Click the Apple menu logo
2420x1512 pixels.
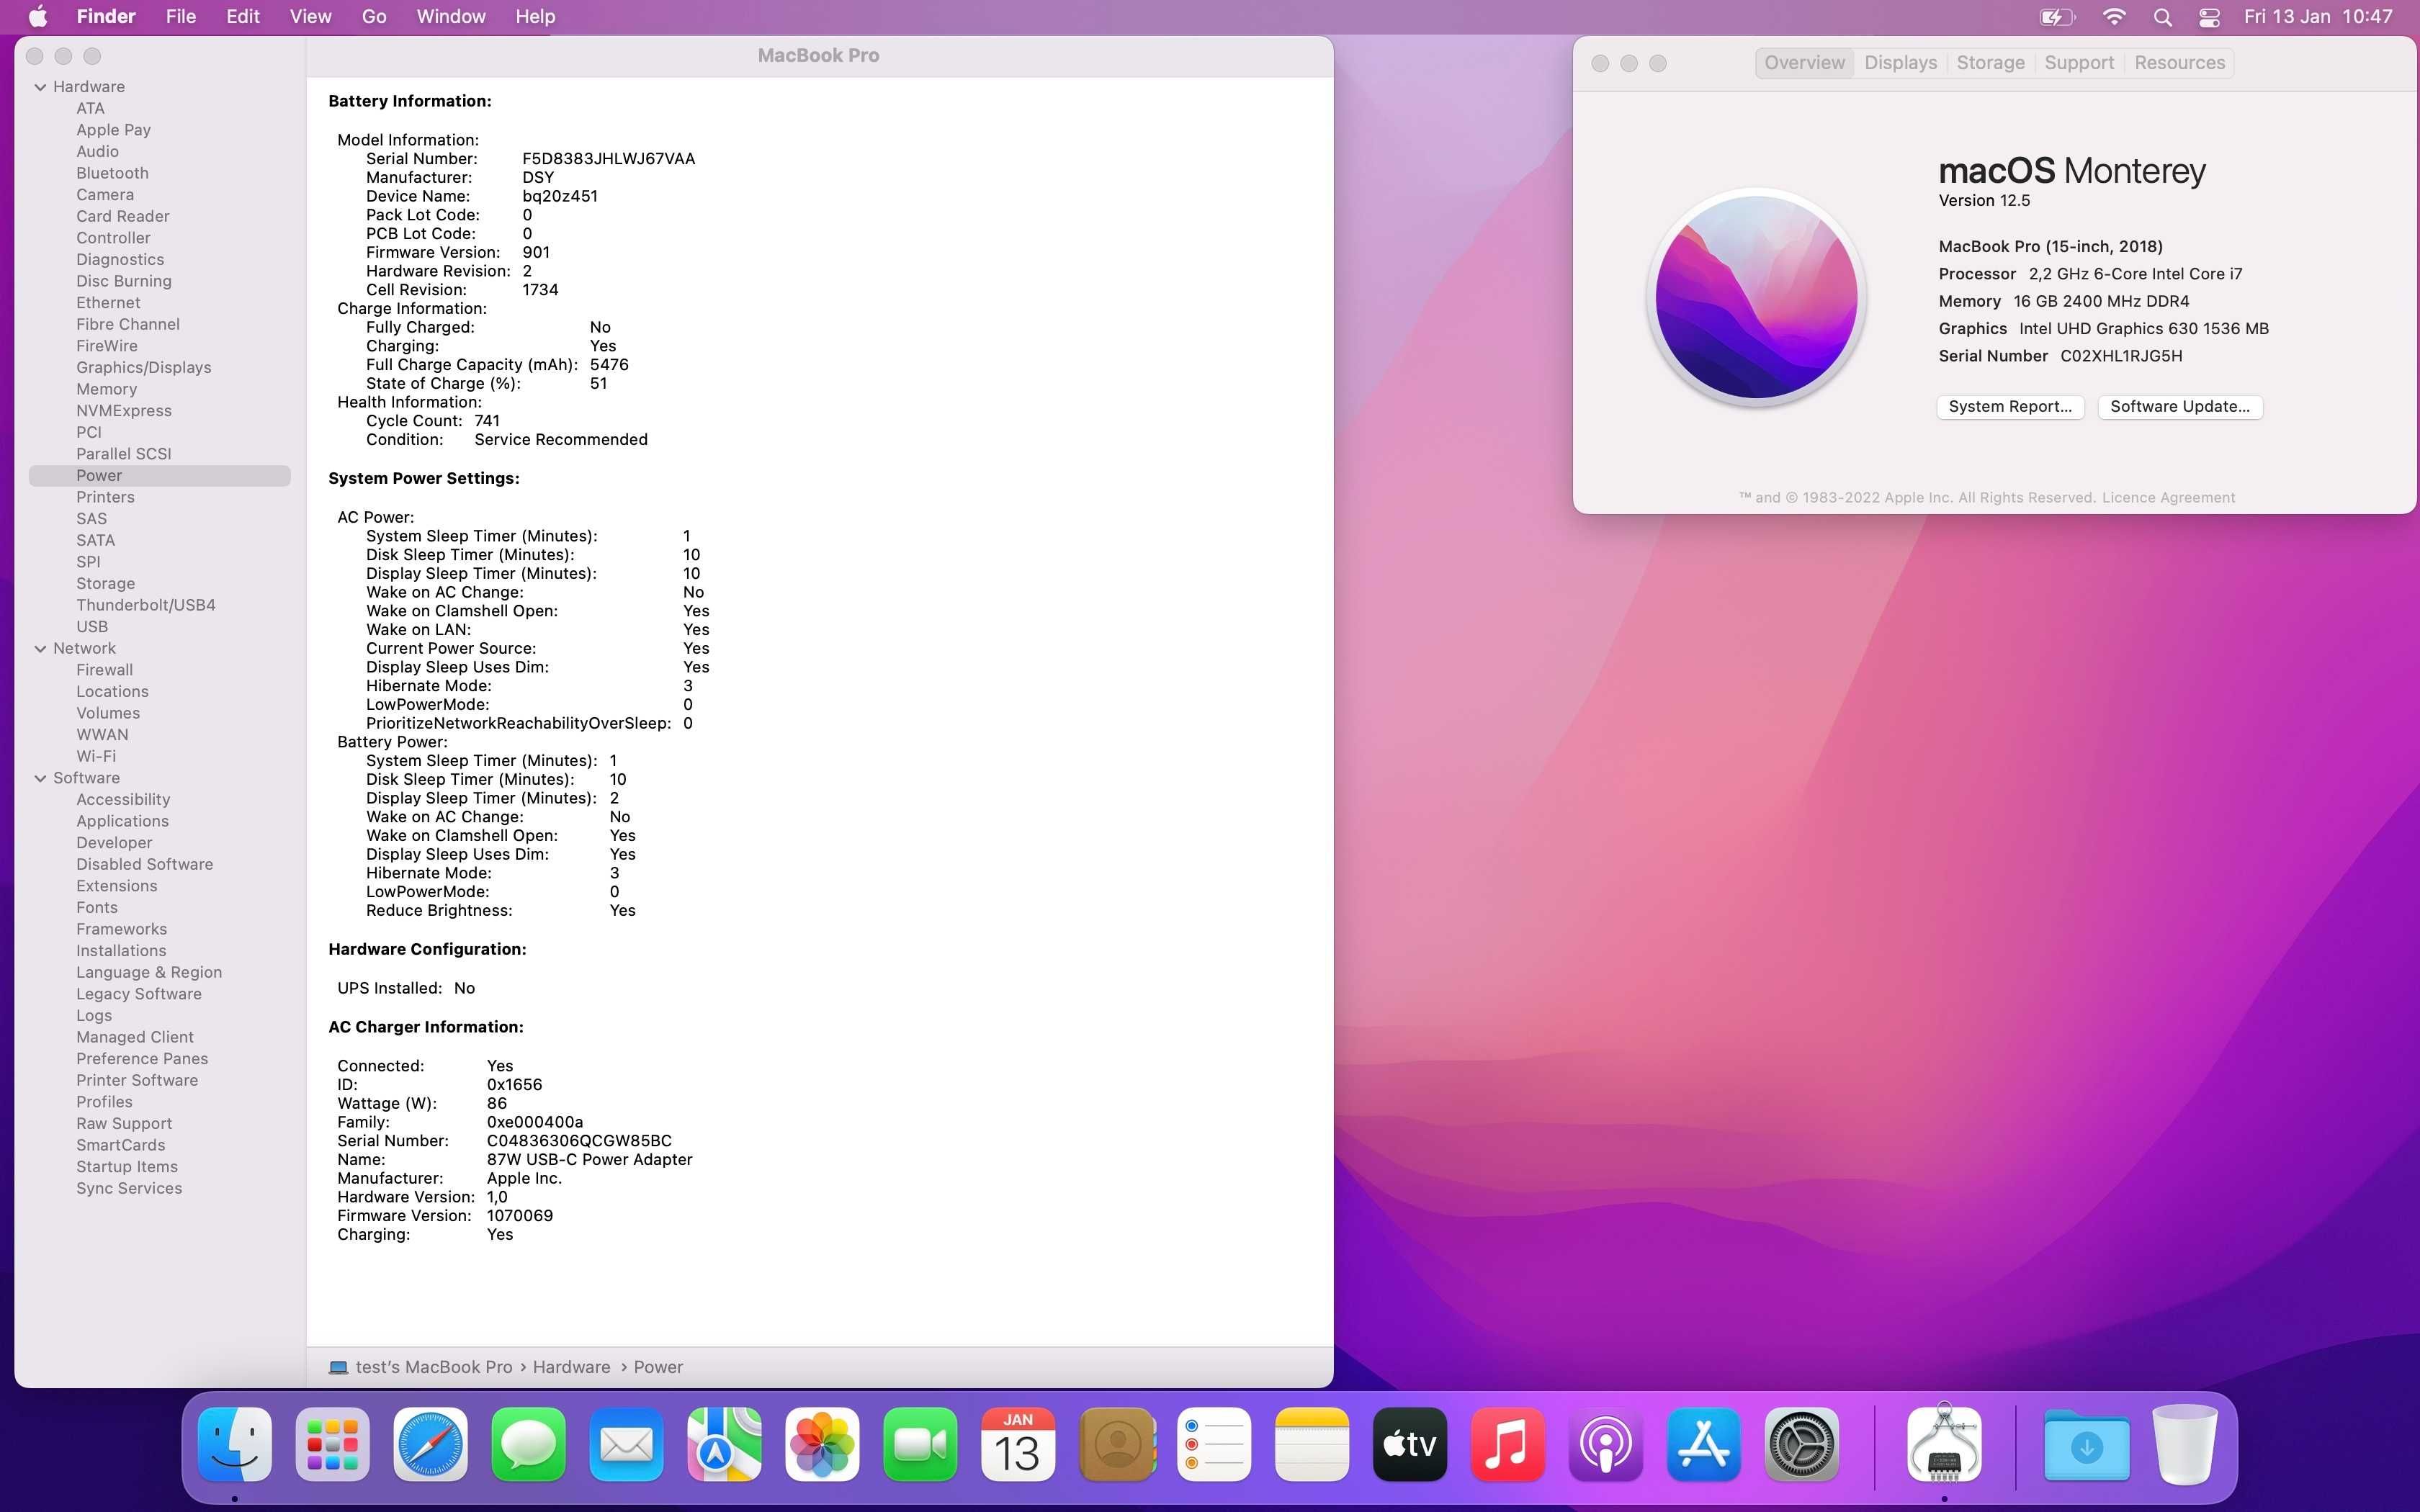pos(38,16)
